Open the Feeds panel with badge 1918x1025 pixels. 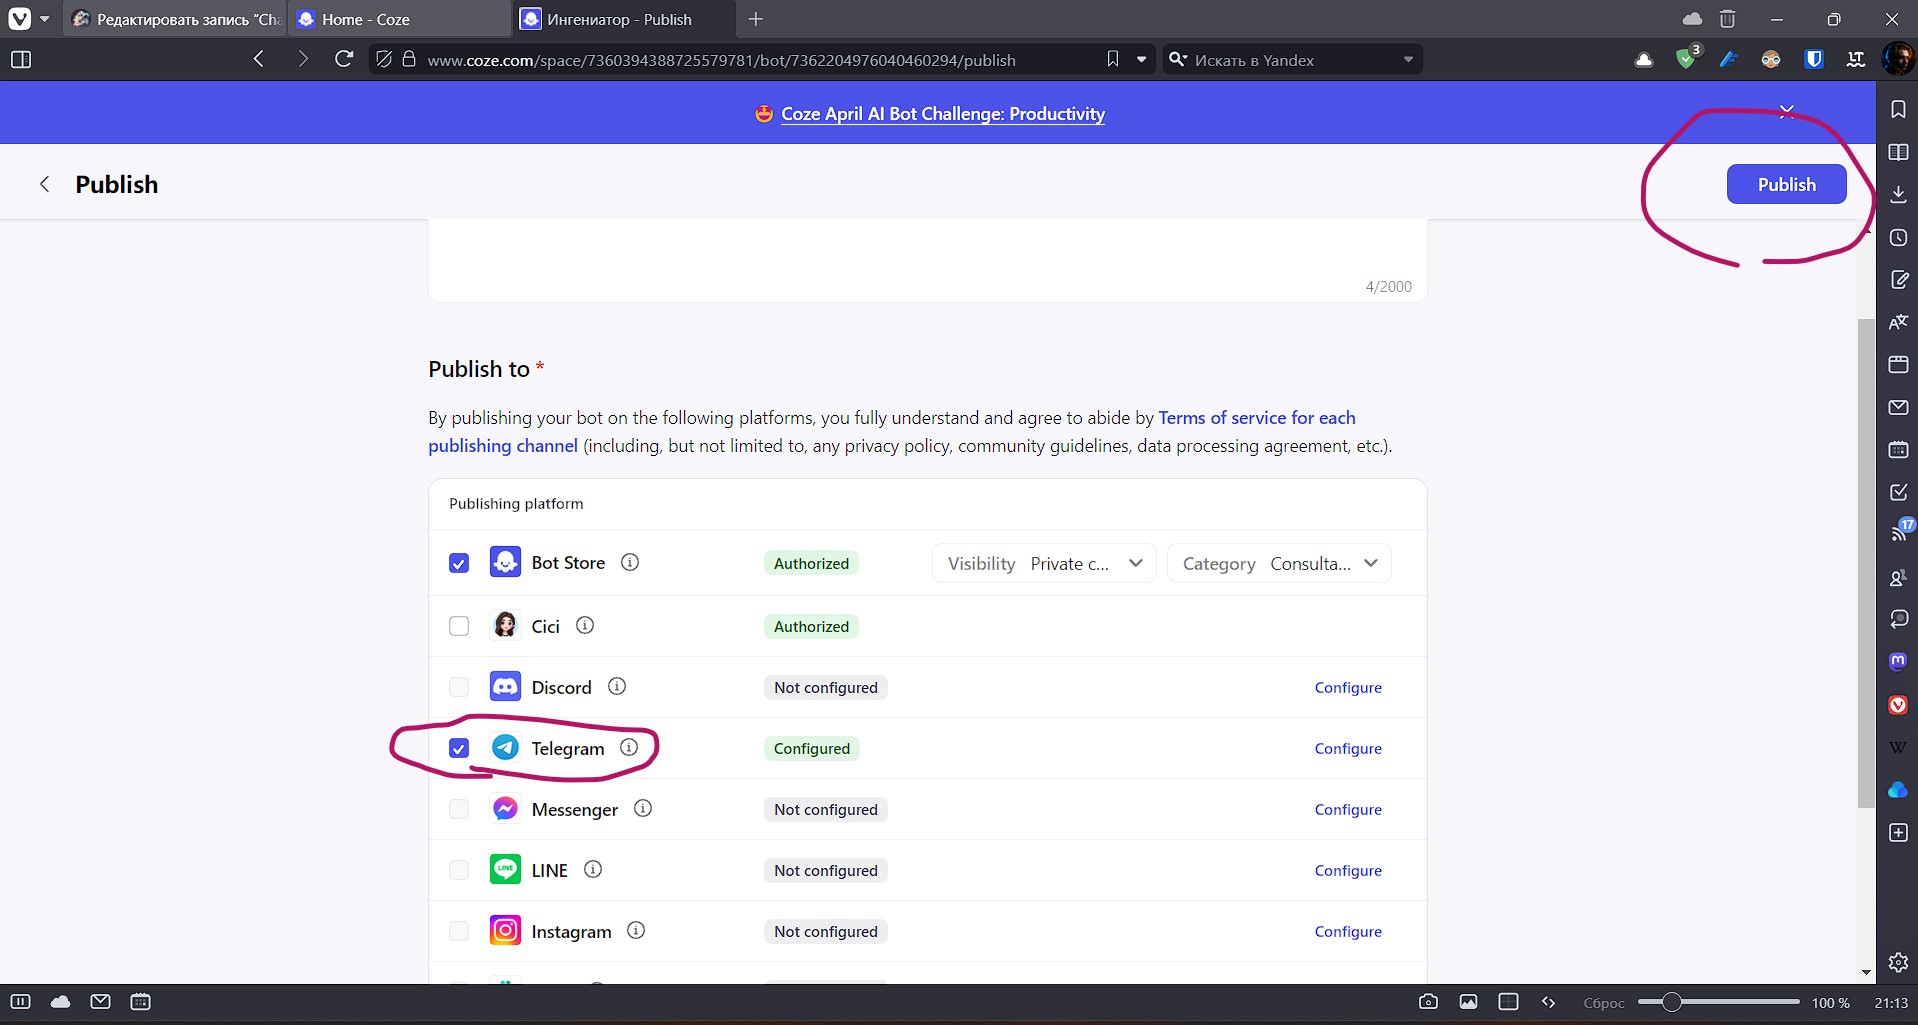pyautogui.click(x=1898, y=533)
